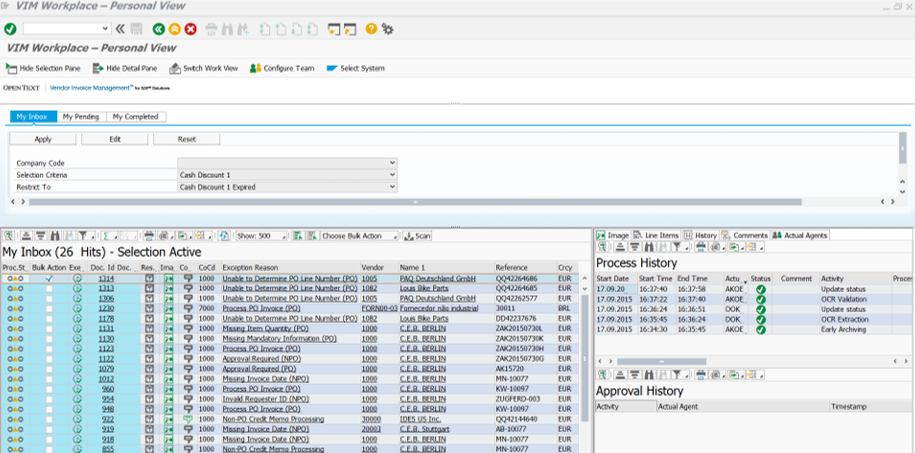
Task: Click execute icon for document 1313
Action: point(77,288)
